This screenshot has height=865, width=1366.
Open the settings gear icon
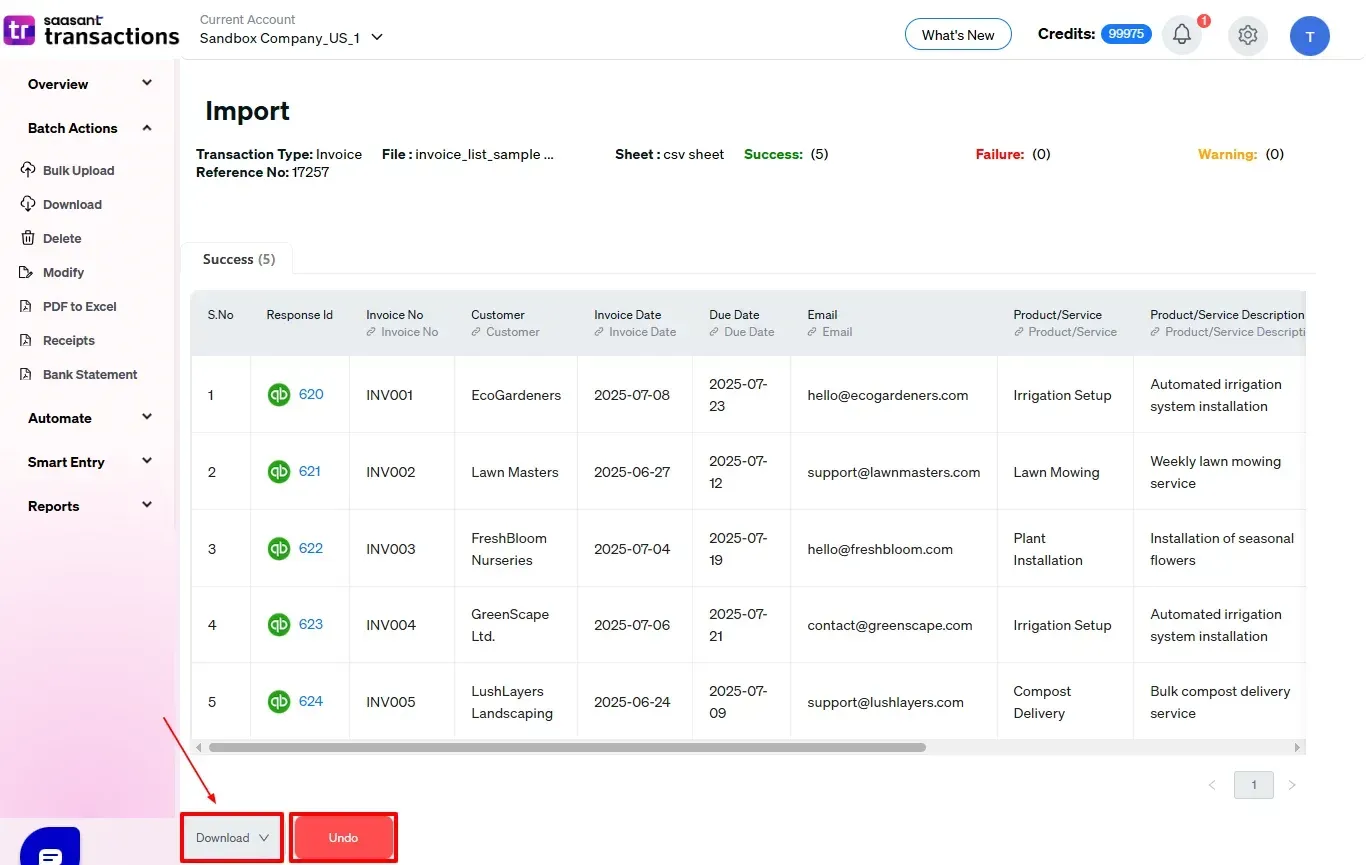coord(1247,35)
